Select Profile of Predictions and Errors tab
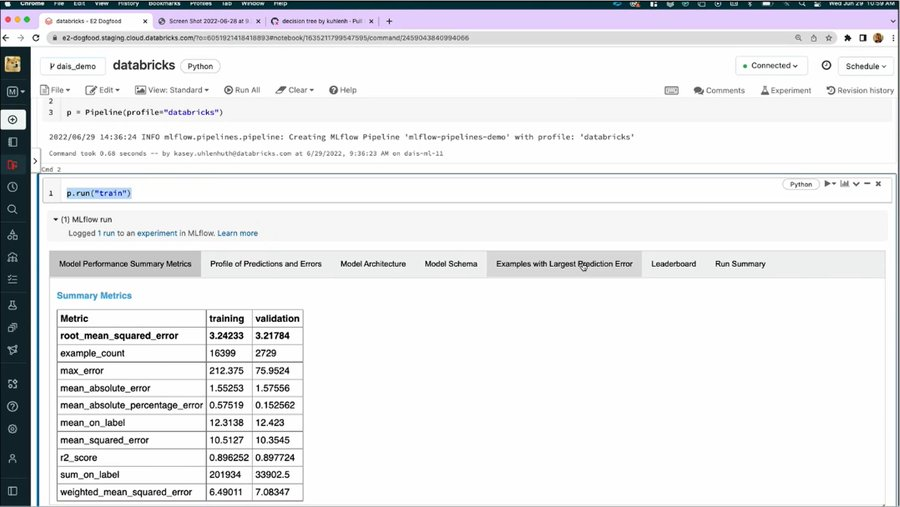900x507 pixels. pos(266,264)
